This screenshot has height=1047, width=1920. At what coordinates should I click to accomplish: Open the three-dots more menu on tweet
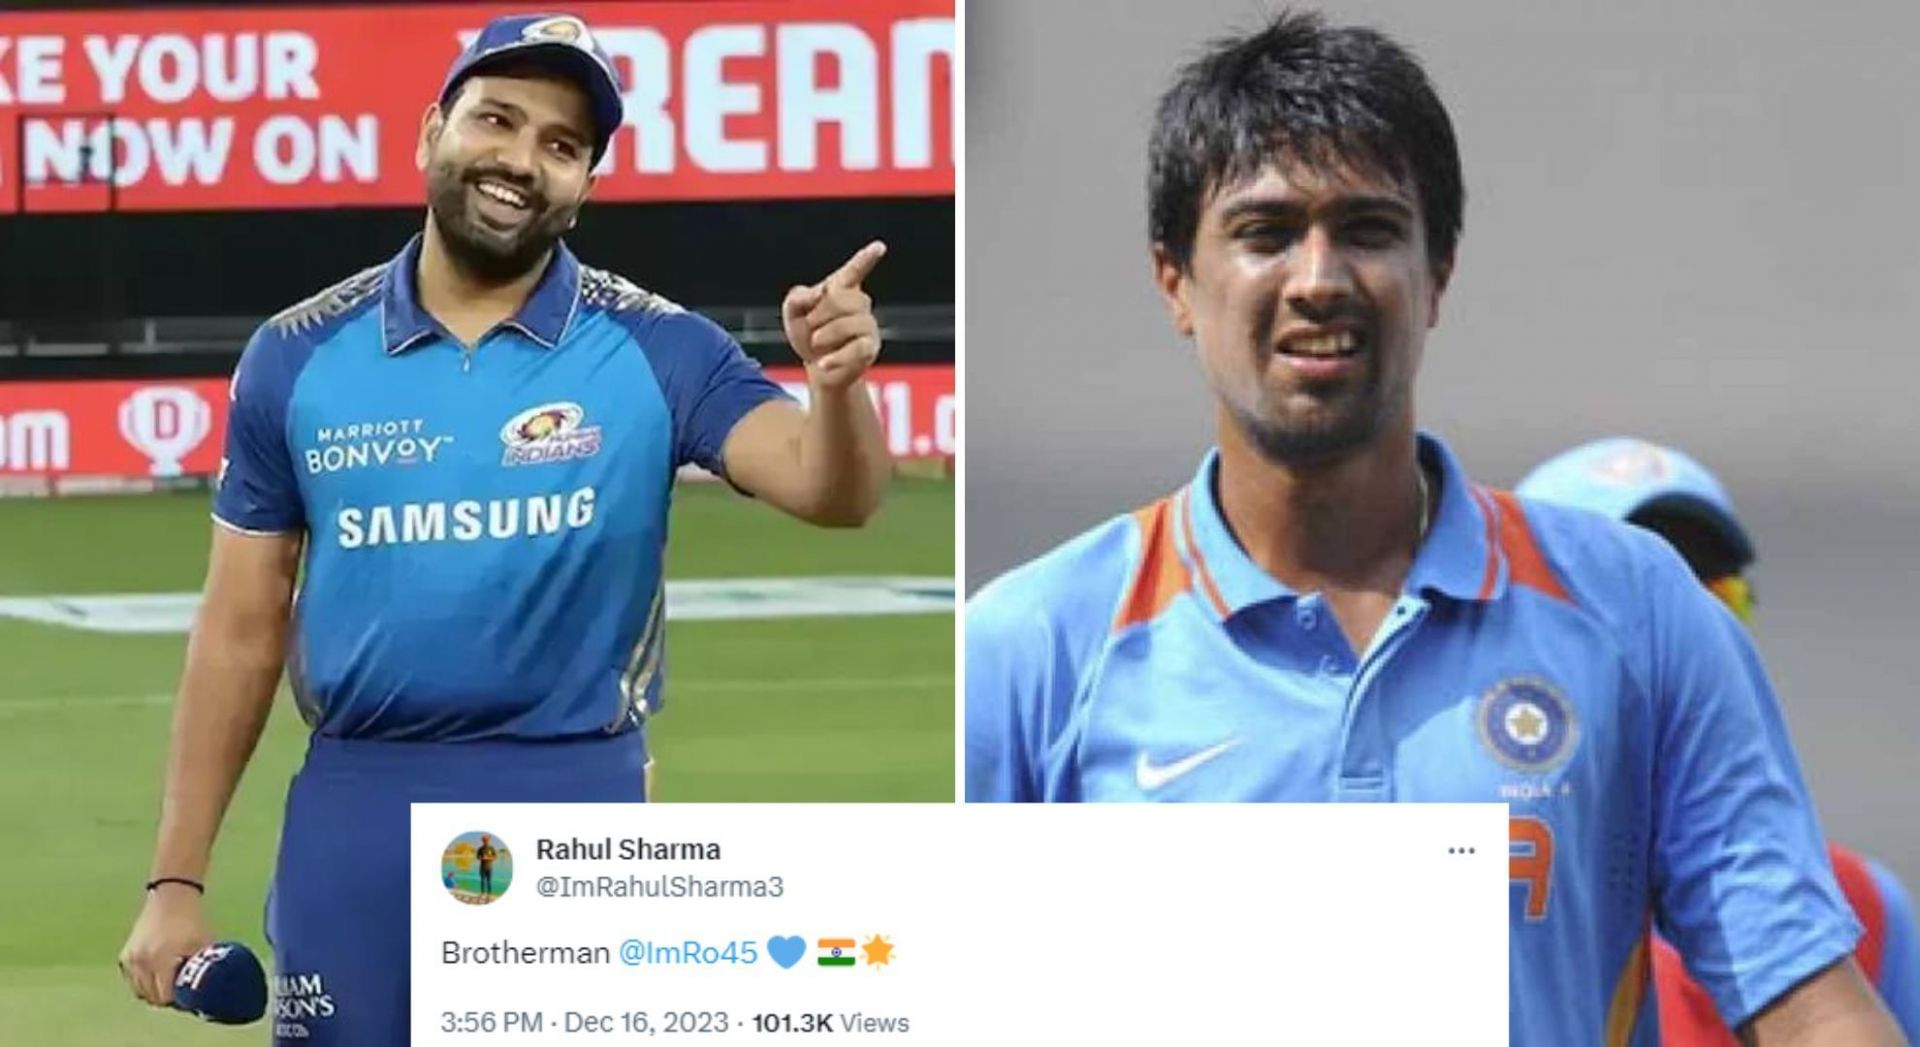(1461, 851)
